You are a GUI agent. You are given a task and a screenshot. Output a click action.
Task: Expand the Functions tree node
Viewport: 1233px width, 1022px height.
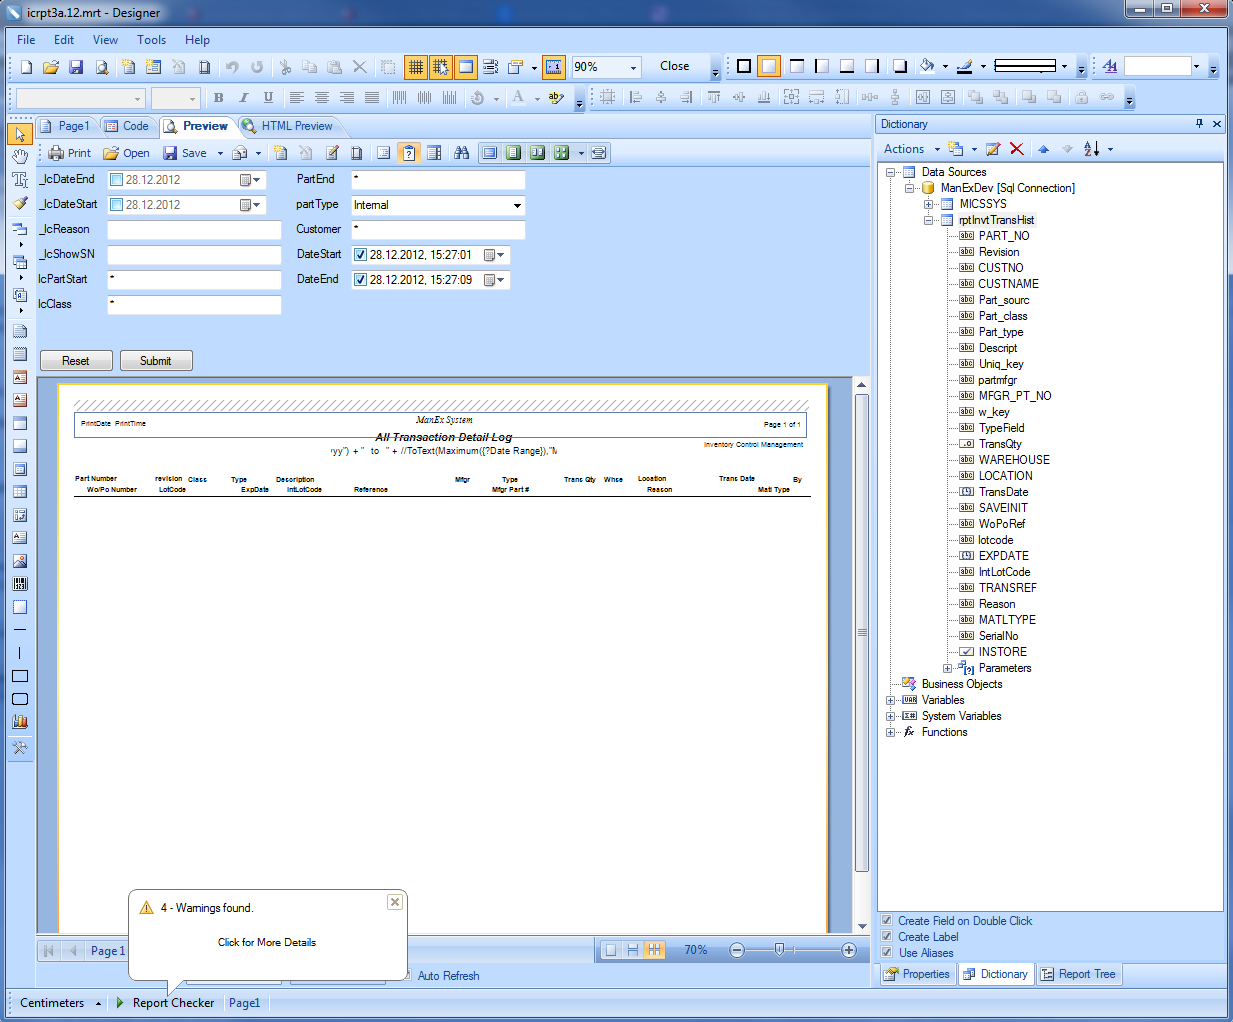[890, 732]
